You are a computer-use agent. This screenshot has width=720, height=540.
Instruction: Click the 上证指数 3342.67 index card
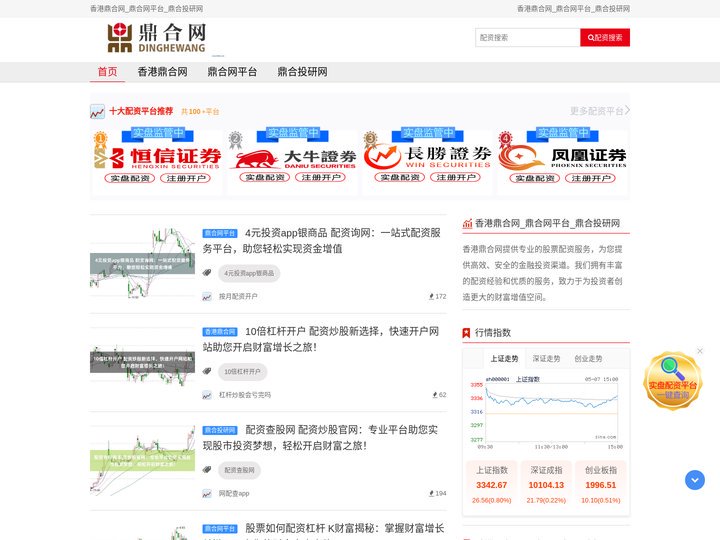click(x=491, y=485)
